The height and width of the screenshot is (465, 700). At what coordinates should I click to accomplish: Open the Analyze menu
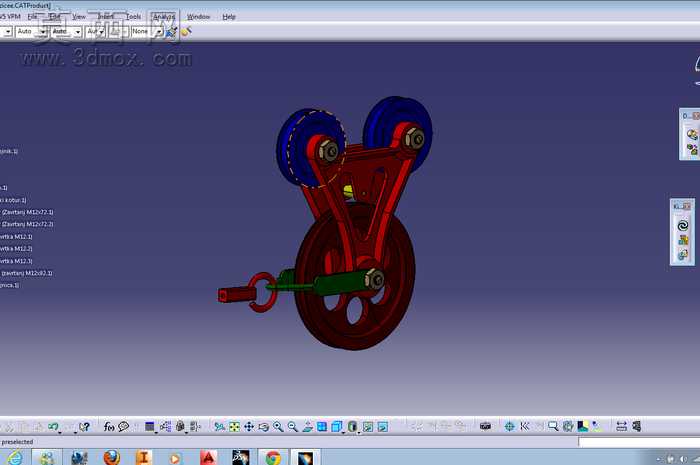(164, 17)
